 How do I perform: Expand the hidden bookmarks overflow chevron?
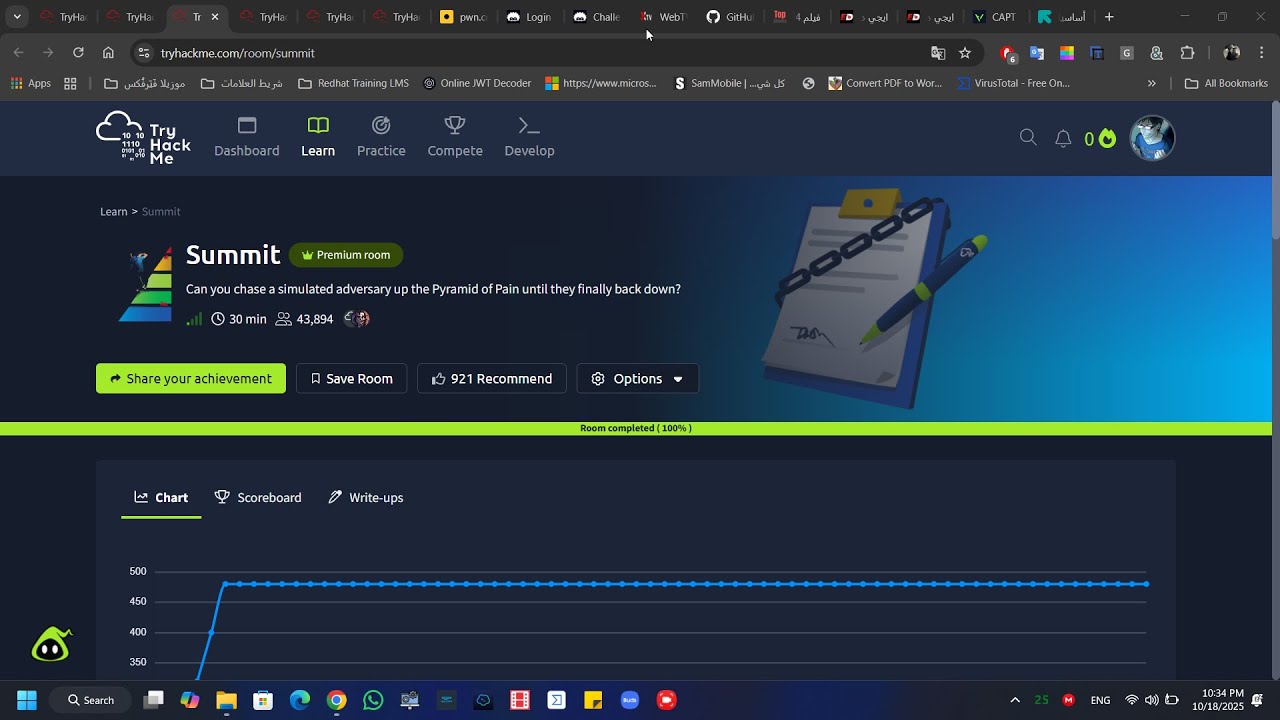click(1152, 84)
